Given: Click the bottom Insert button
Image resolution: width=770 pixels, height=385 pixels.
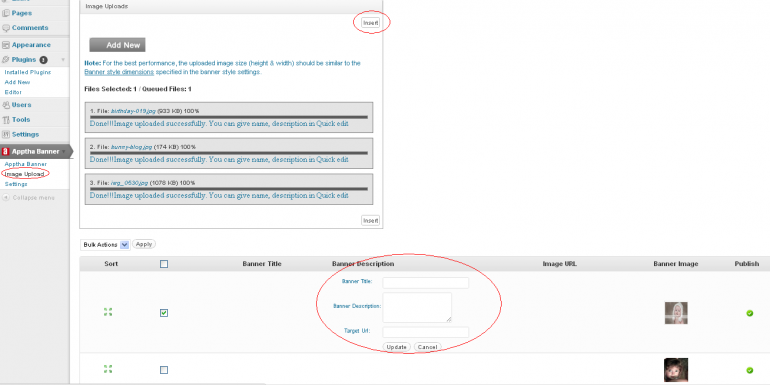Looking at the screenshot, I should [371, 220].
